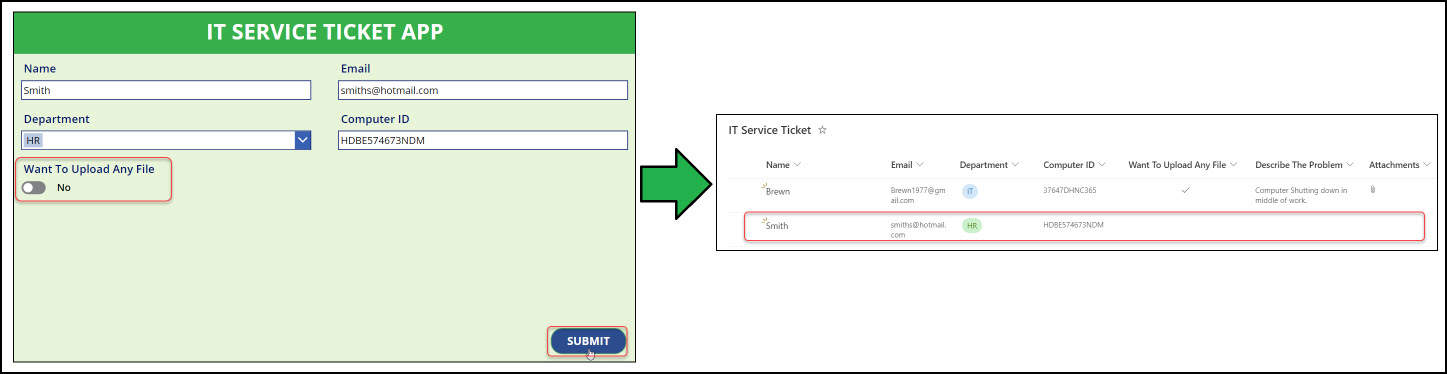Open the Describe The Problem column menu
The image size is (1447, 374).
1350,165
